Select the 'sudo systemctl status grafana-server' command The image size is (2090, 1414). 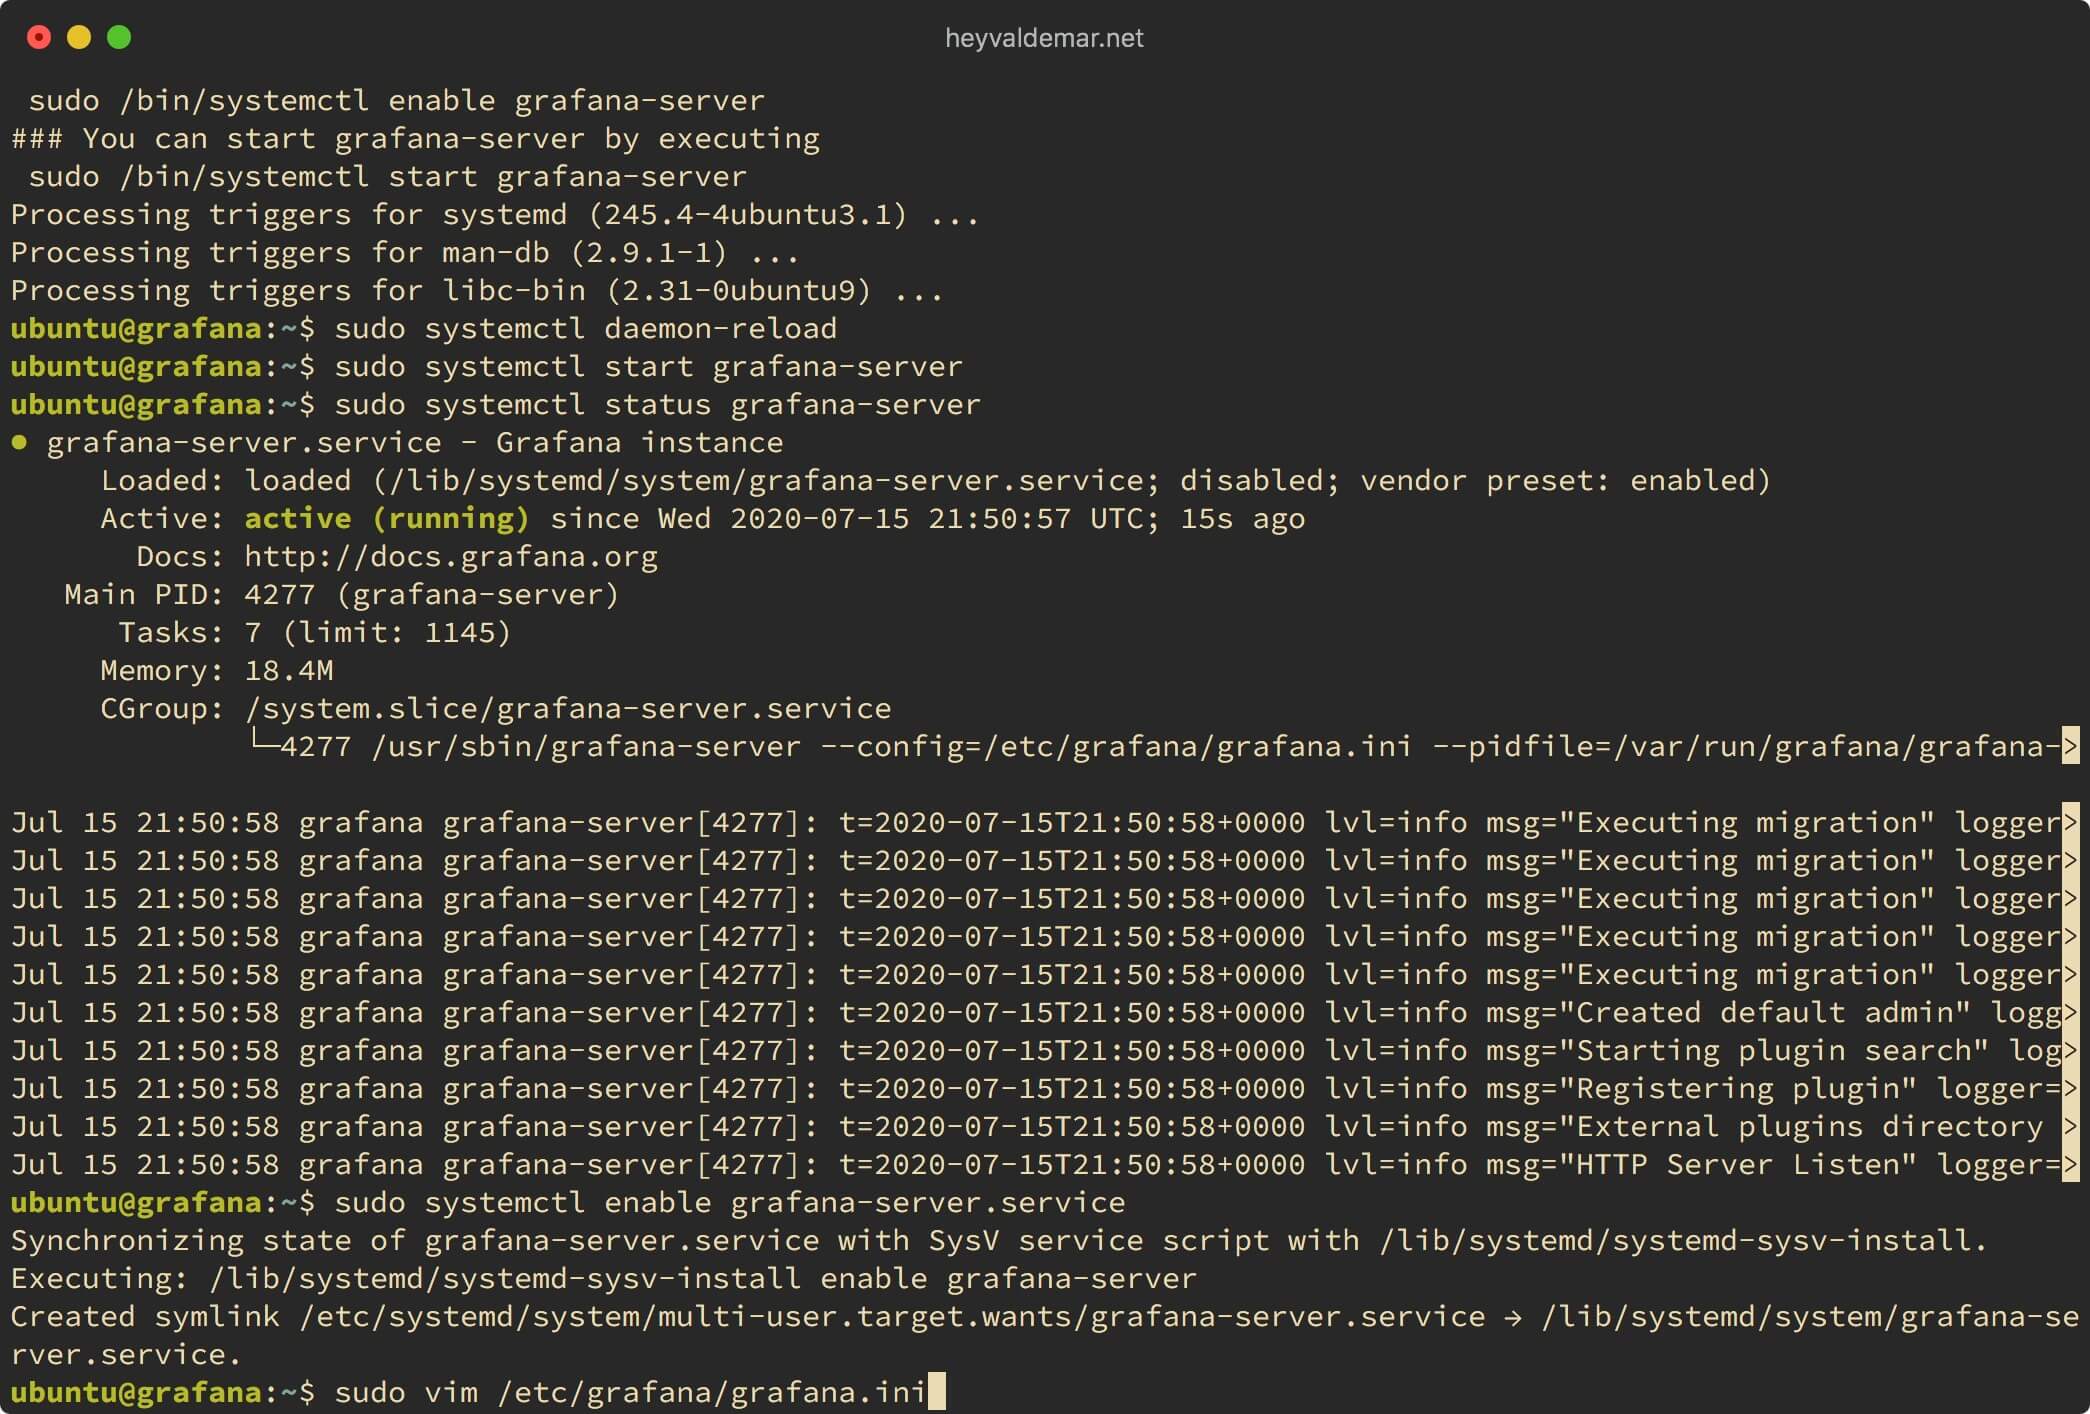(658, 404)
